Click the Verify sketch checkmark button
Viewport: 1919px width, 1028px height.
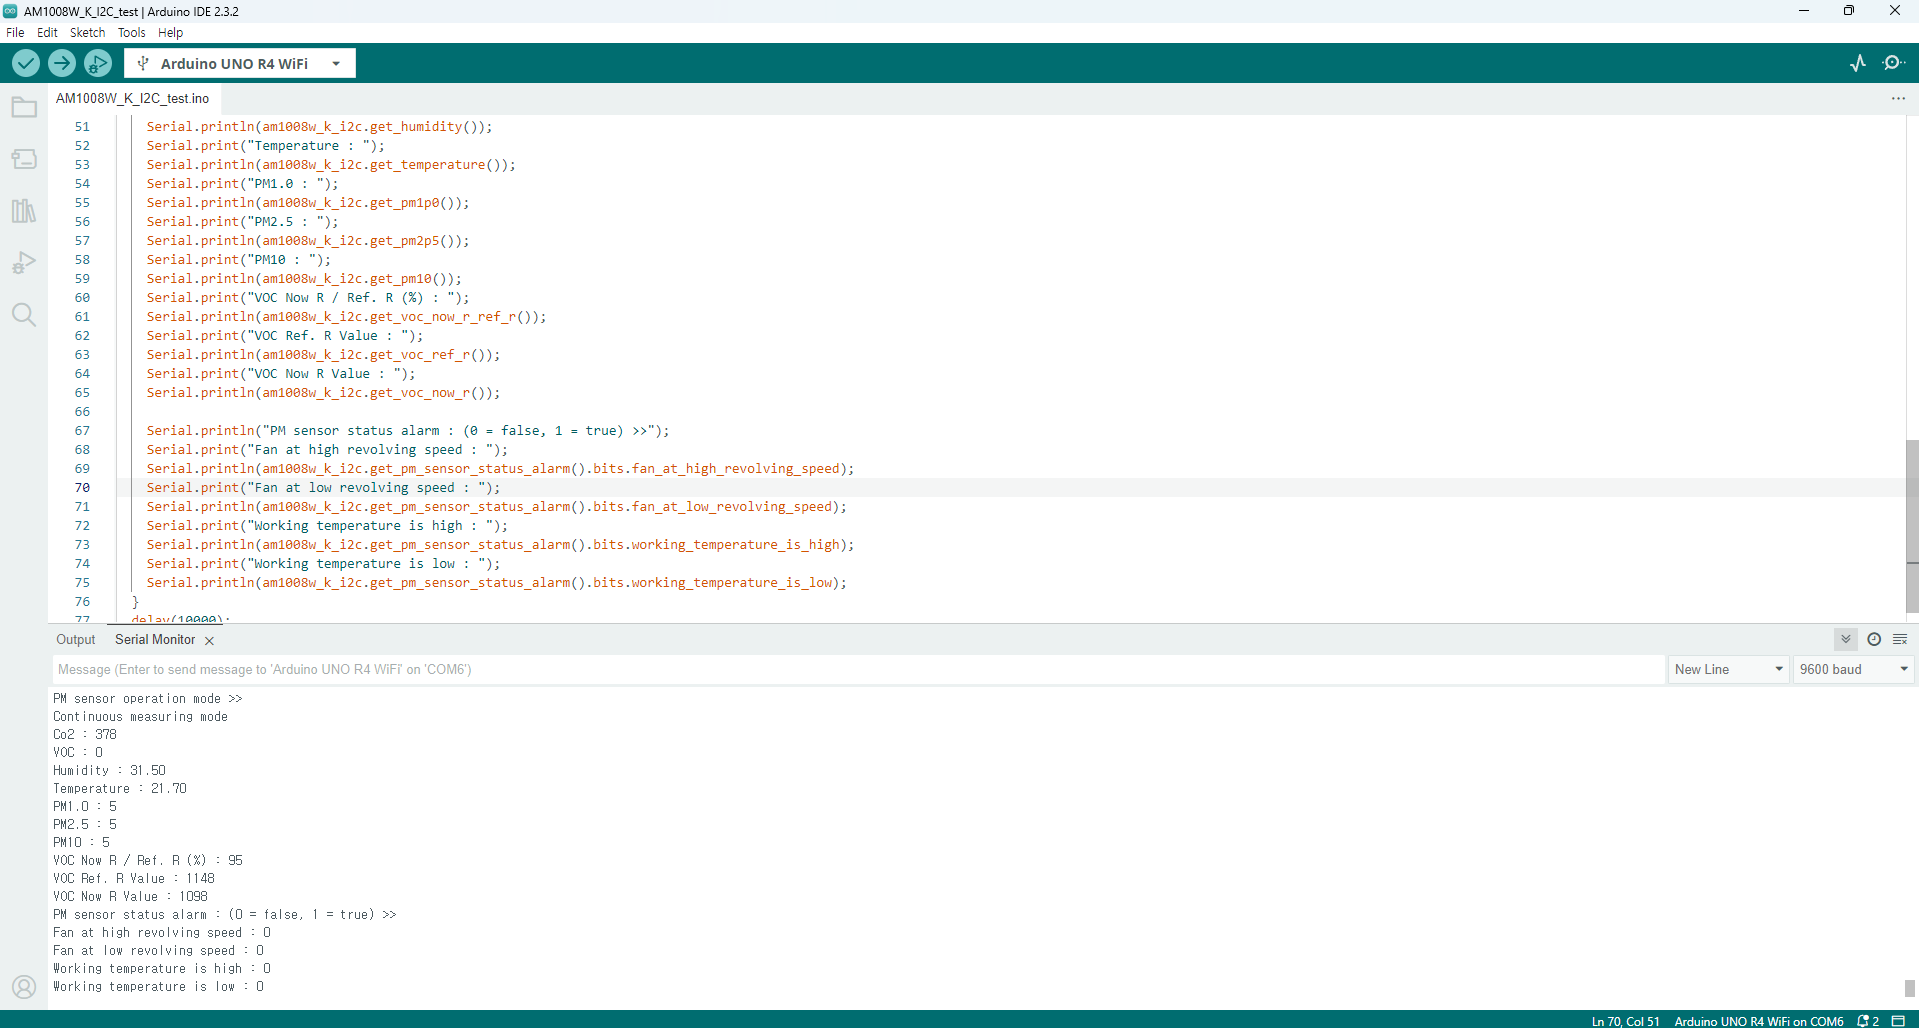point(26,63)
